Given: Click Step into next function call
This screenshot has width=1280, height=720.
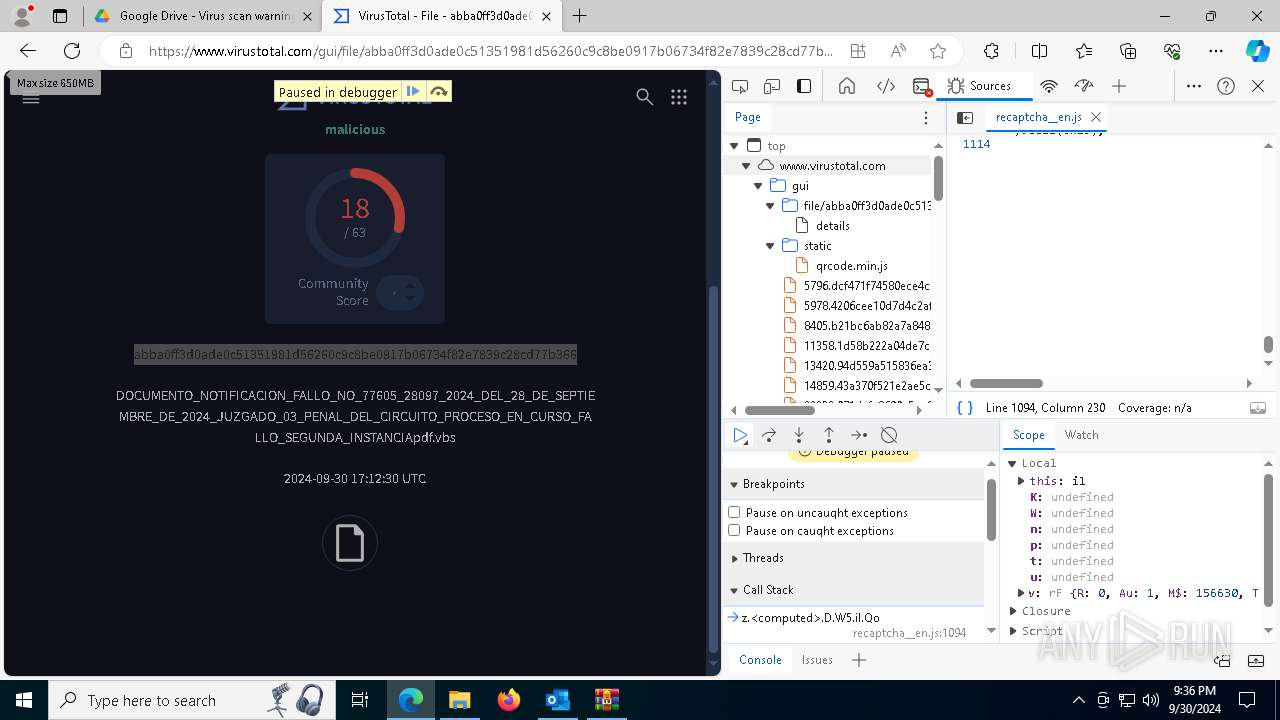Looking at the screenshot, I should 799,435.
